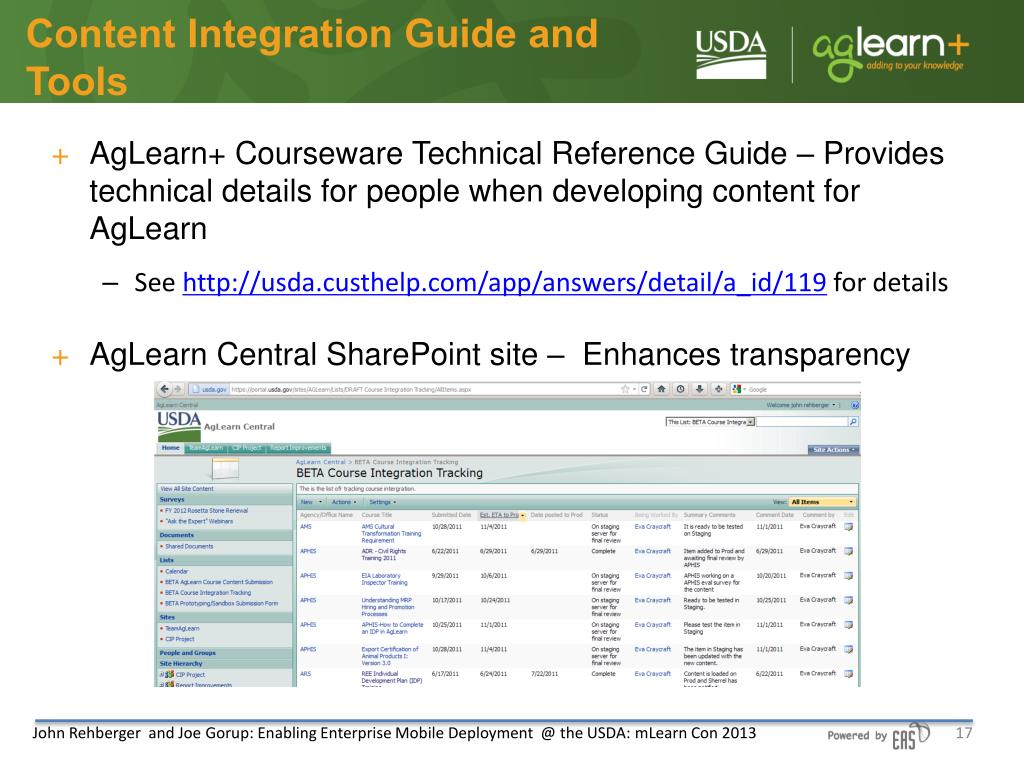Viewport: 1024px width, 768px height.
Task: Click the list icon above View All Site Content
Action: pyautogui.click(x=225, y=469)
